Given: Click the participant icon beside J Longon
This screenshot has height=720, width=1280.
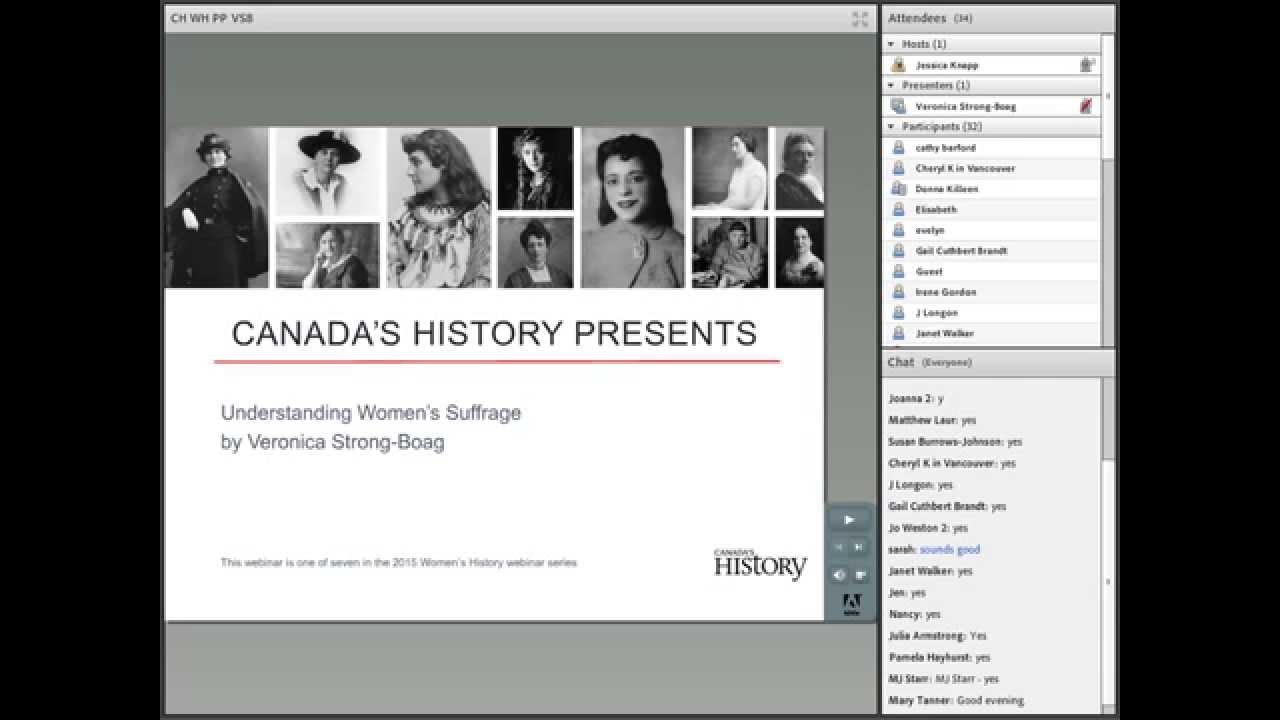Looking at the screenshot, I should pos(898,313).
